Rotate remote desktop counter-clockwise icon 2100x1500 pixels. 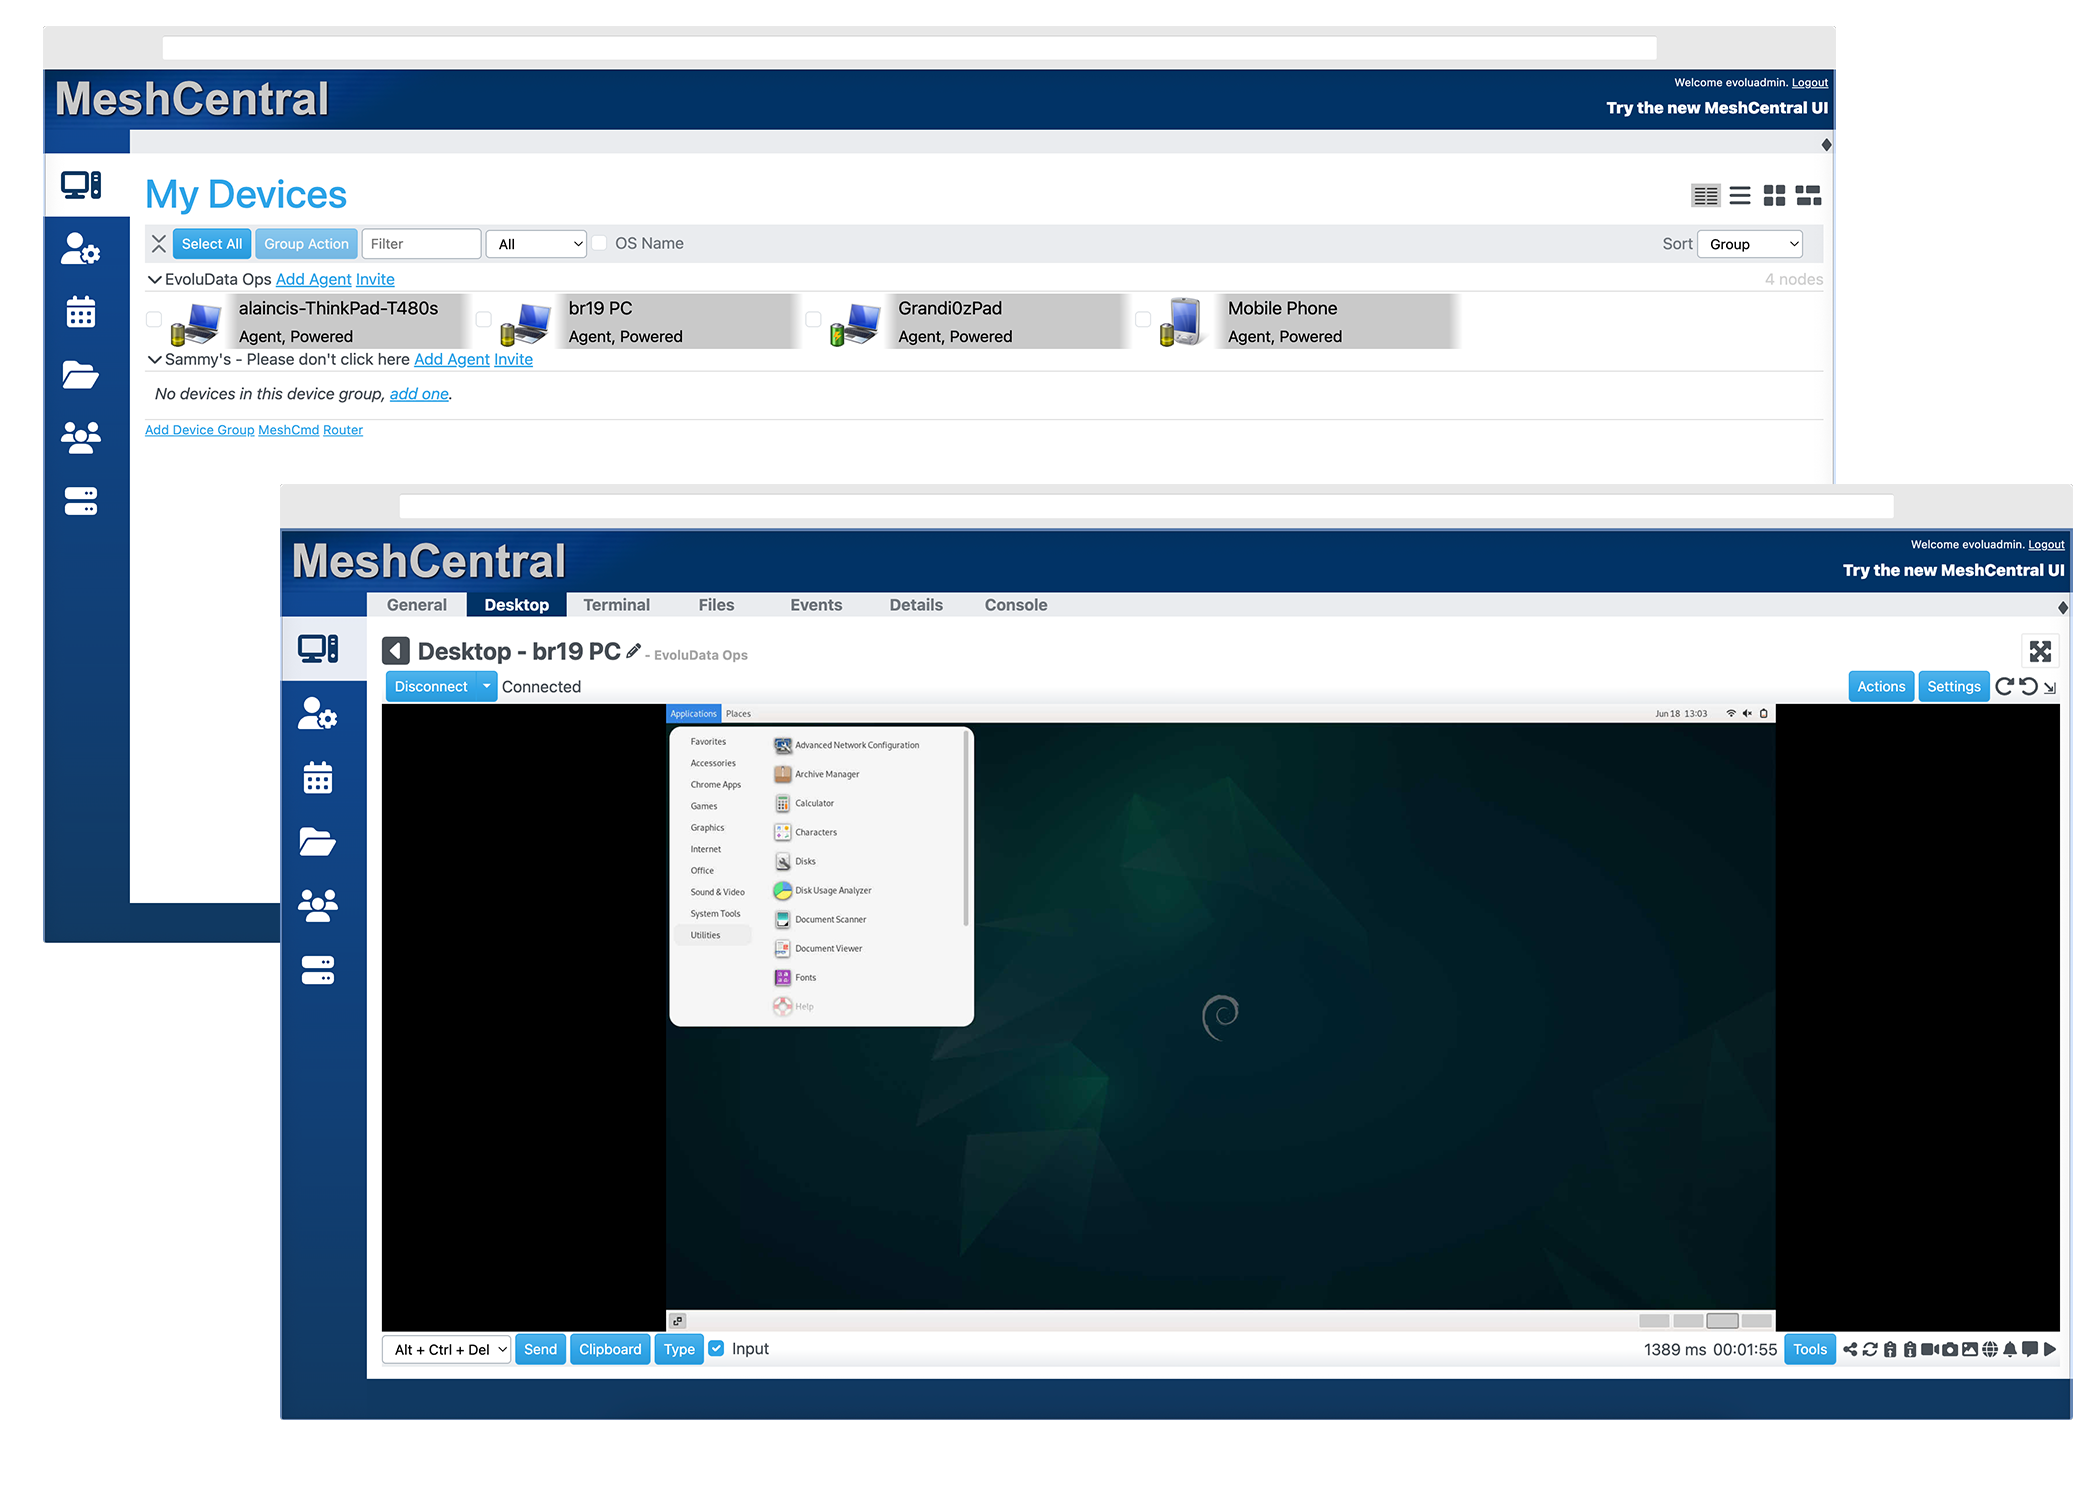coord(2028,686)
